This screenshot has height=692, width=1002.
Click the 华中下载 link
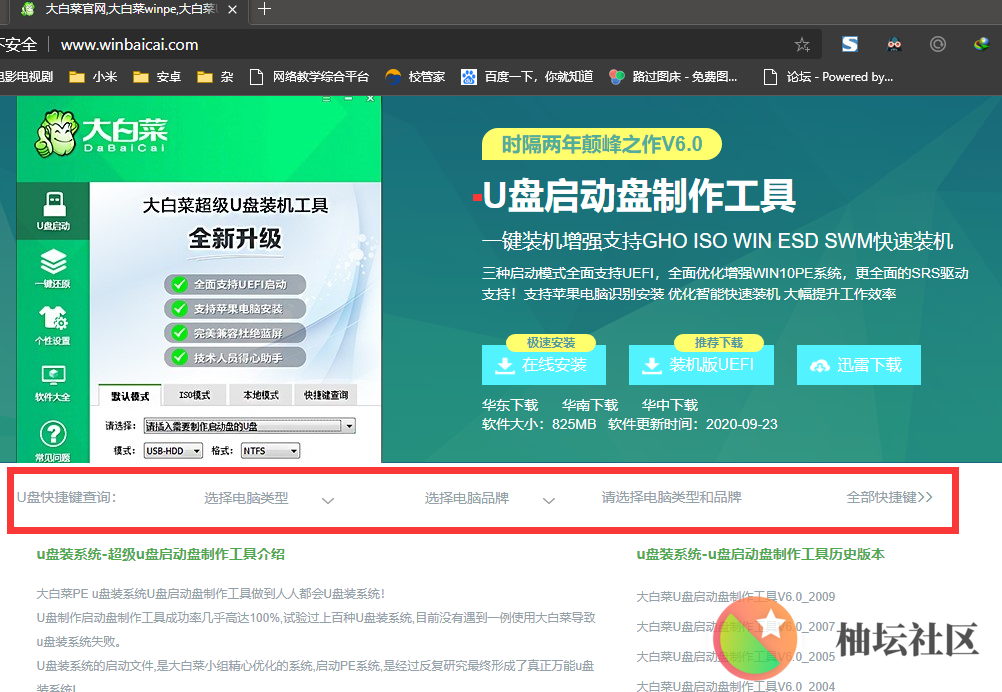tap(670, 405)
